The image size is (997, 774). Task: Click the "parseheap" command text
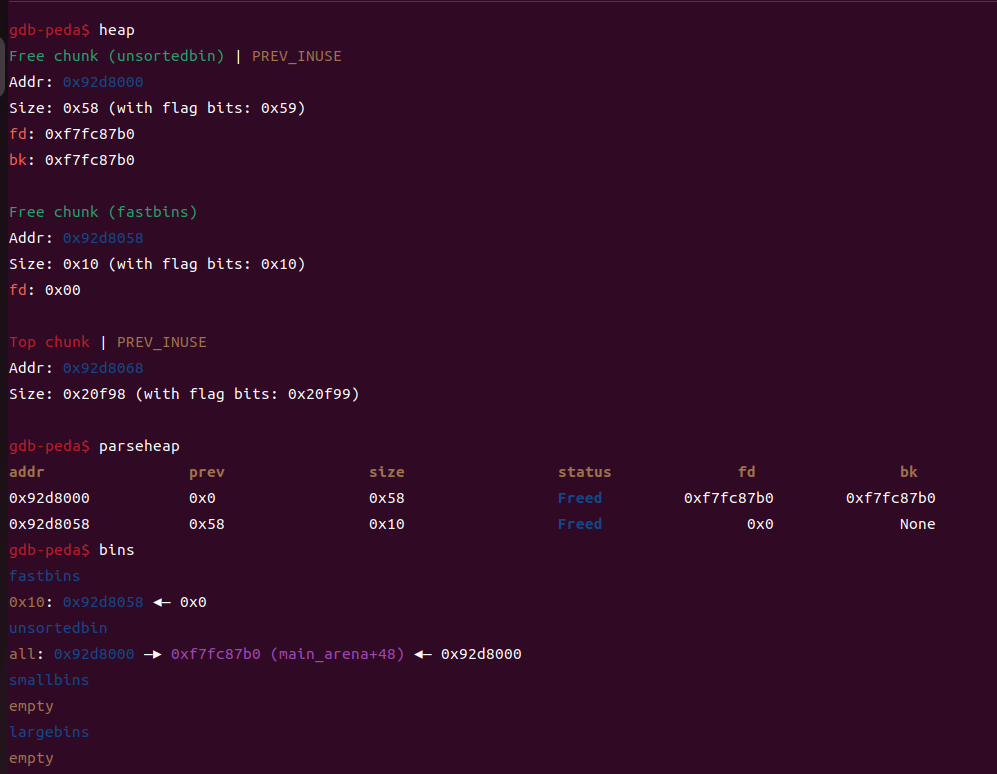(139, 446)
